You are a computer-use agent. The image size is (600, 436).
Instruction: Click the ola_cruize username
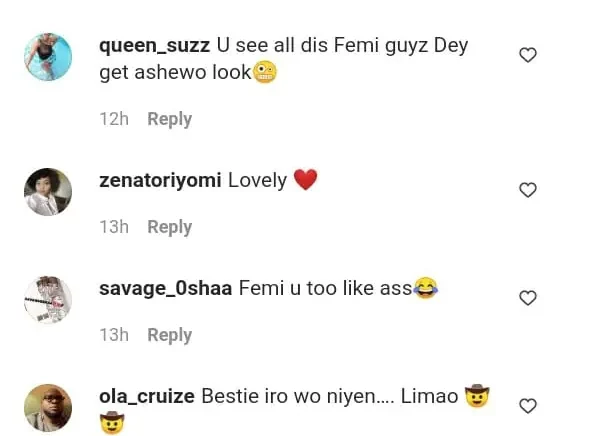click(x=146, y=397)
